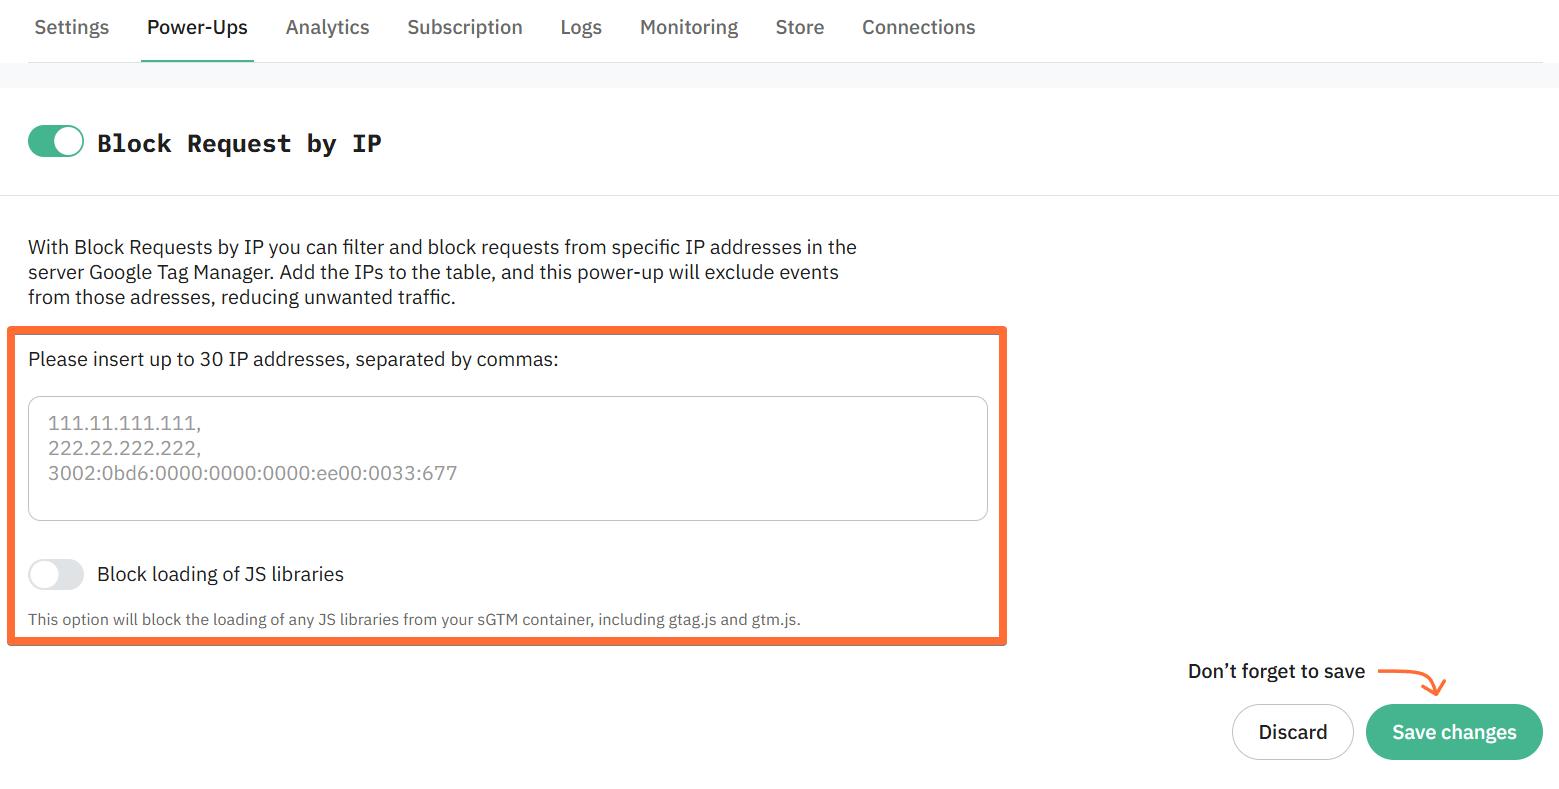Switch to the Analytics tab
Image resolution: width=1559 pixels, height=789 pixels.
pos(327,27)
